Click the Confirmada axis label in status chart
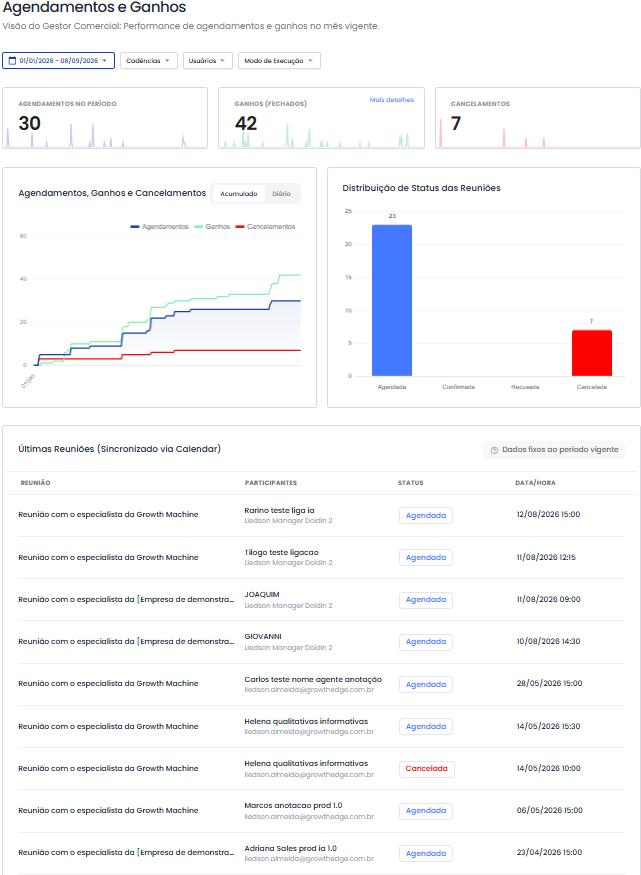Screen dimensions: 641x875 [x=459, y=387]
